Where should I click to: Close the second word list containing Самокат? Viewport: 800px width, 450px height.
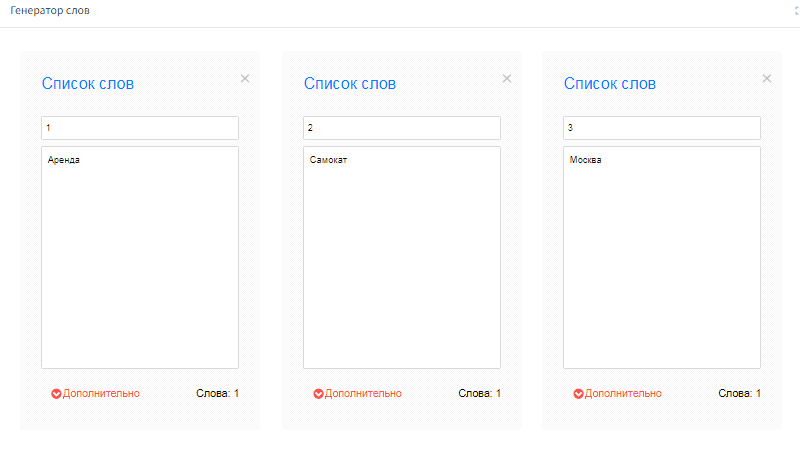[507, 78]
